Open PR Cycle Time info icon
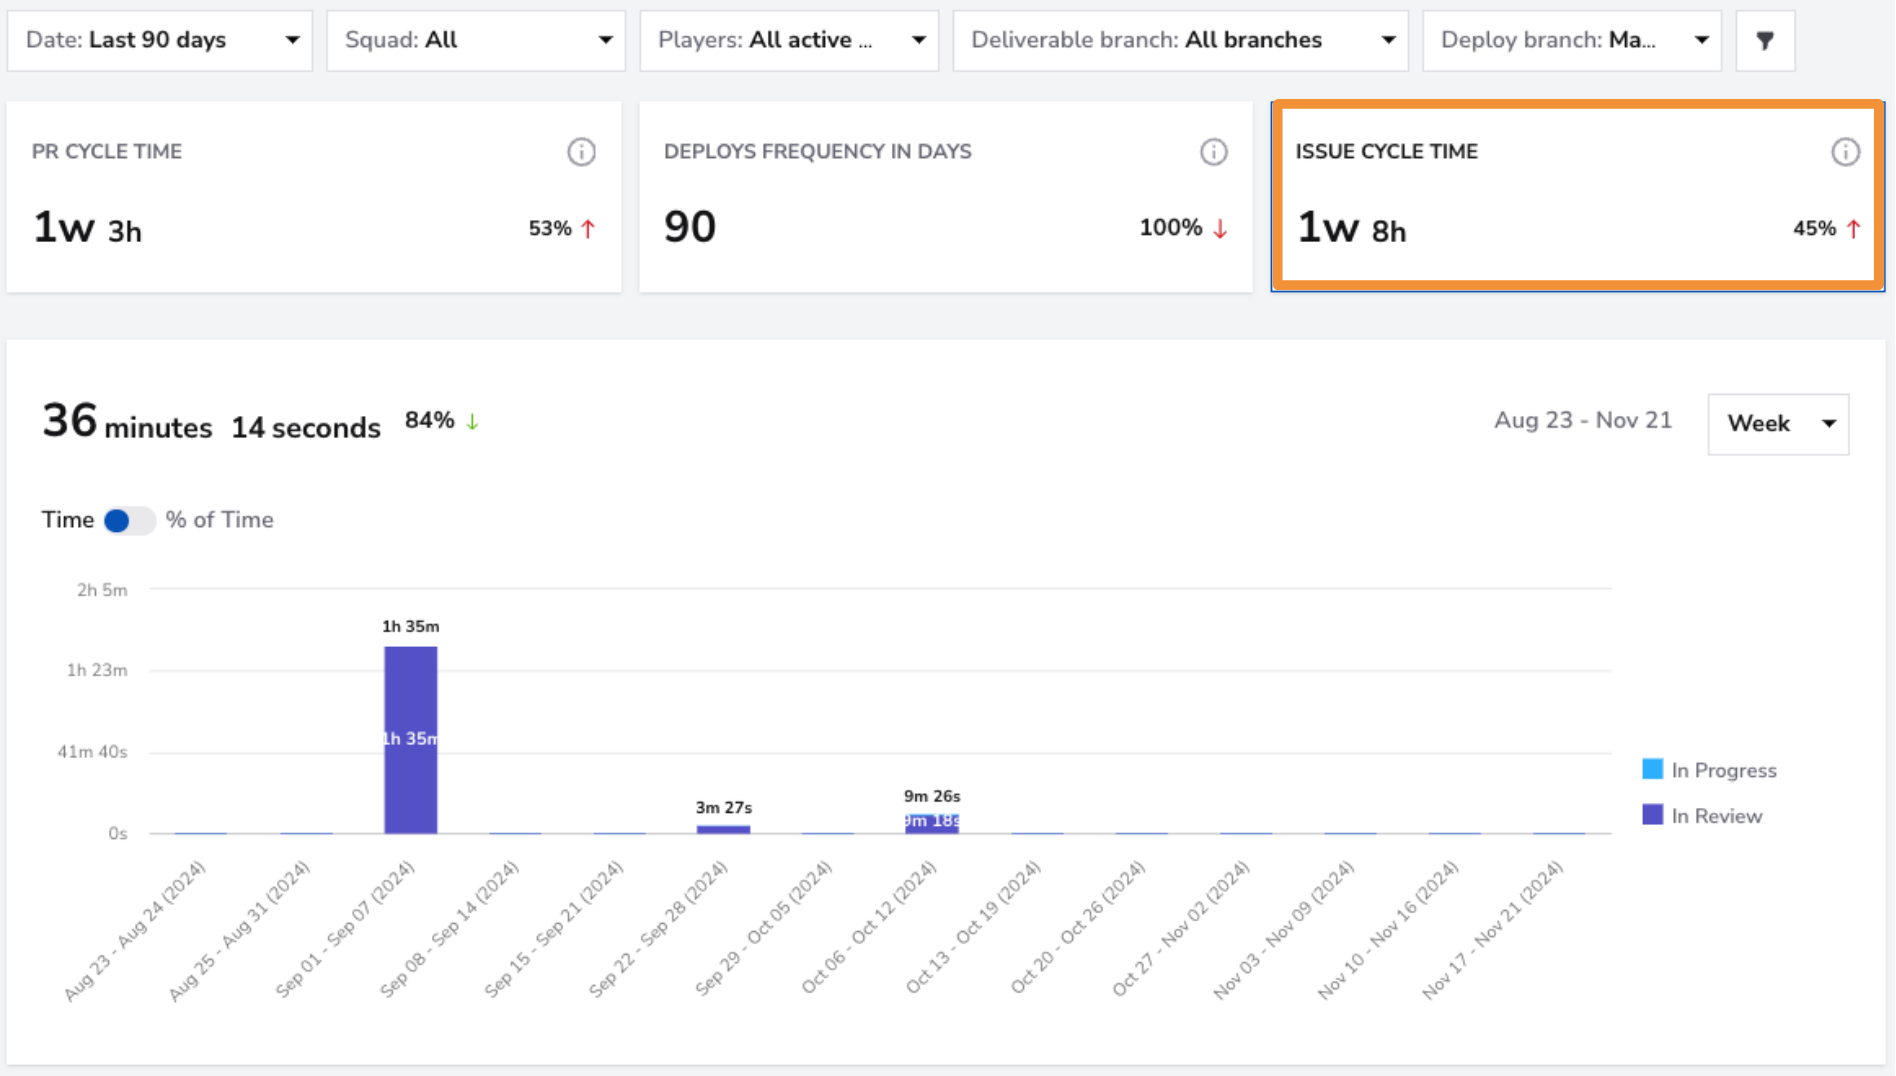The width and height of the screenshot is (1896, 1076). (x=581, y=152)
